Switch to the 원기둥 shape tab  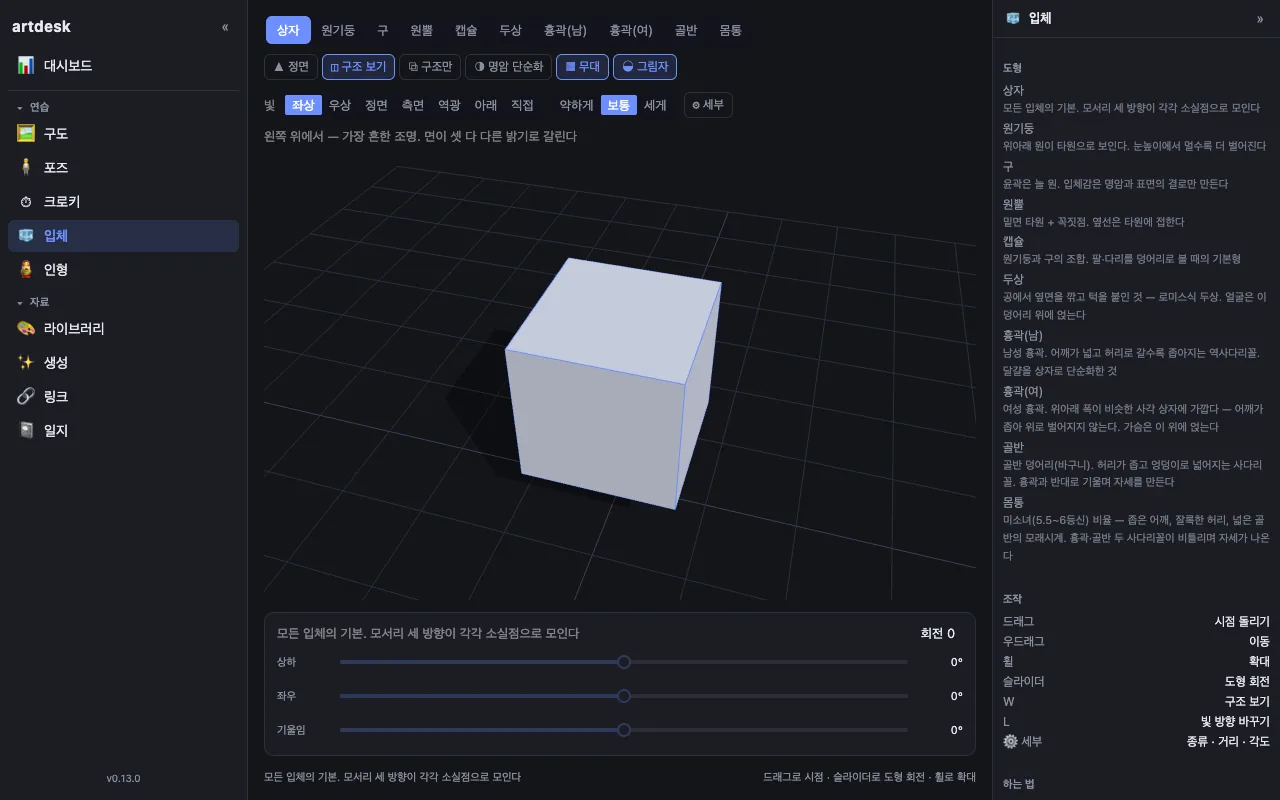(338, 31)
